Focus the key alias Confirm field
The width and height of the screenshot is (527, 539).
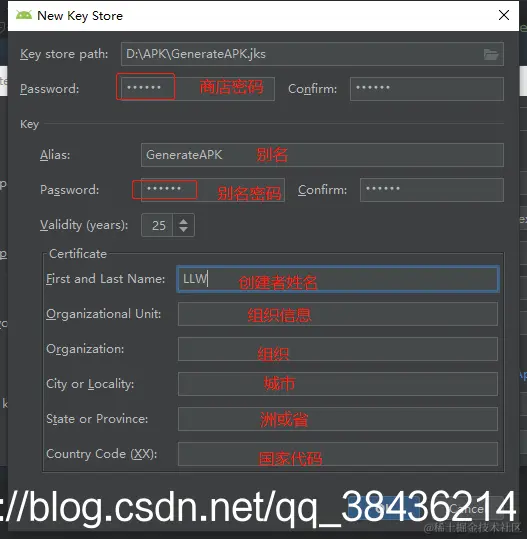(x=432, y=190)
